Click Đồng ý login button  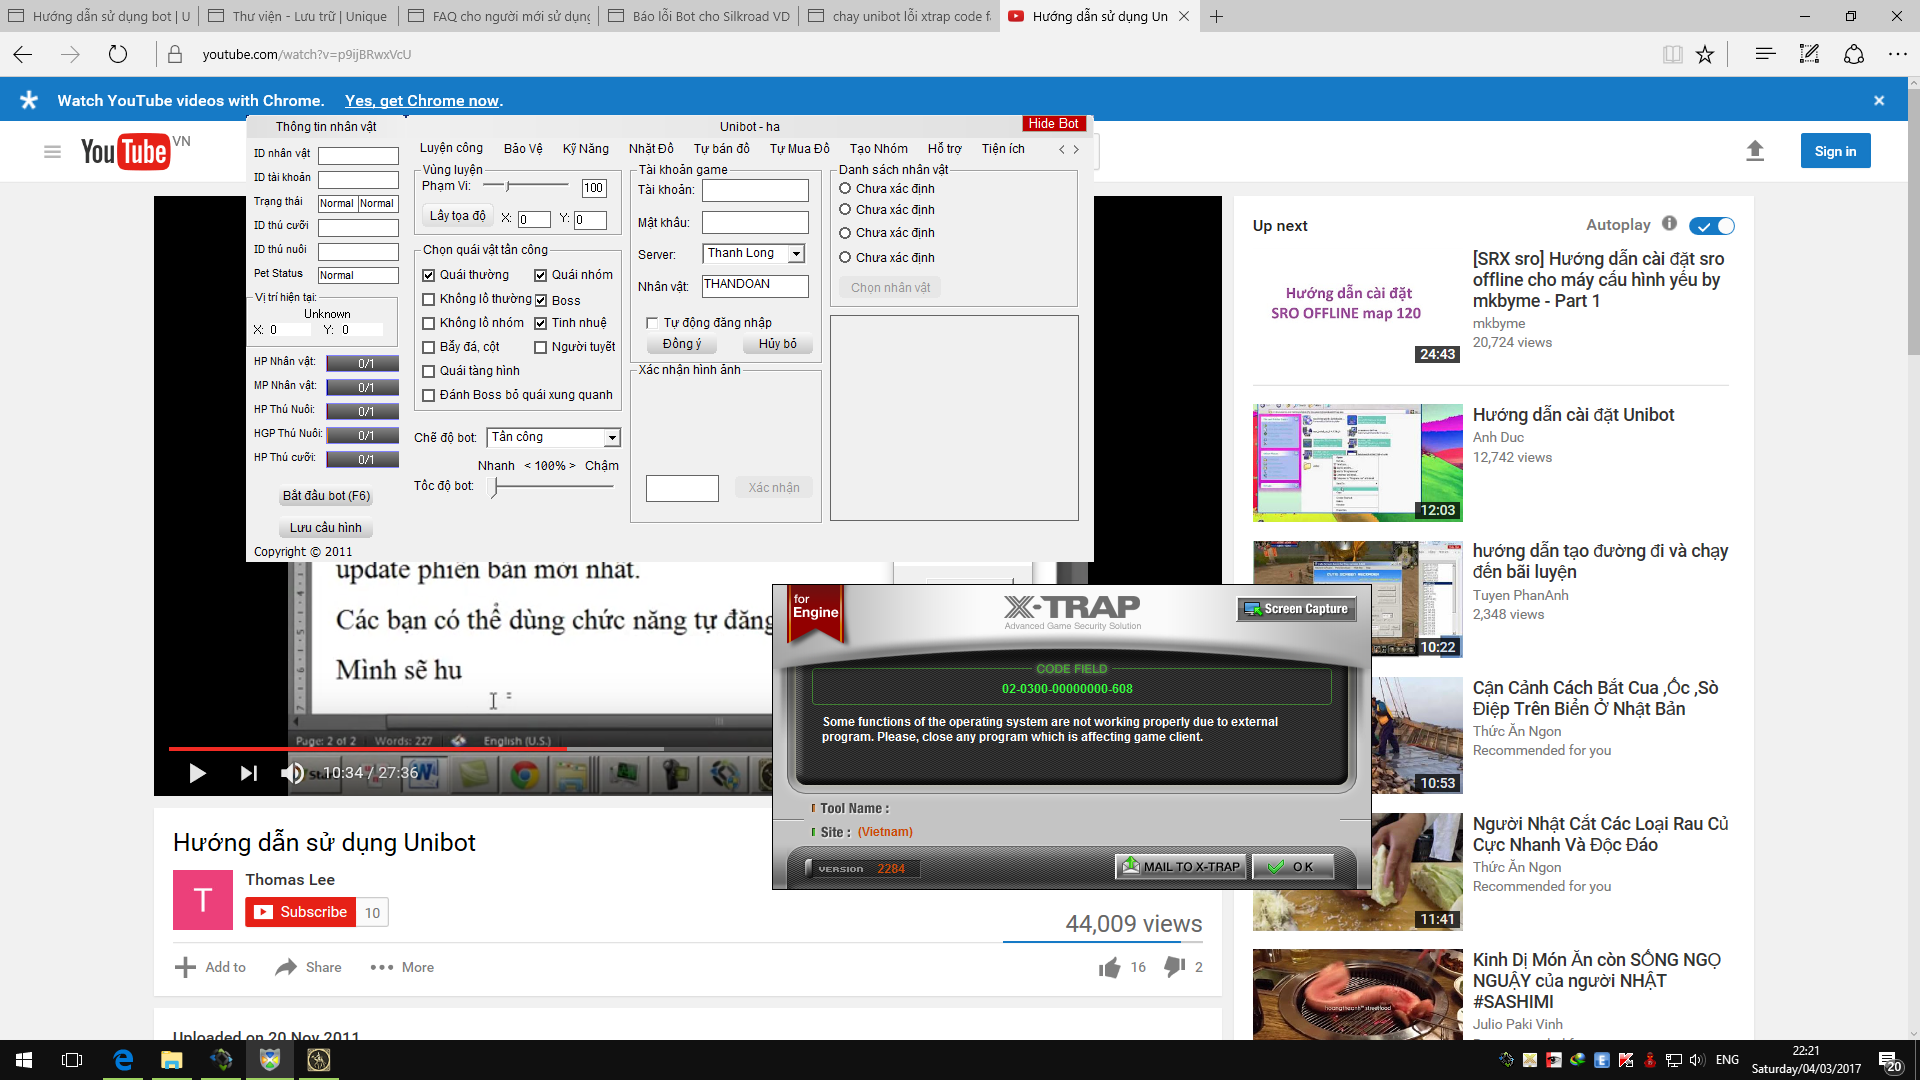pos(682,344)
